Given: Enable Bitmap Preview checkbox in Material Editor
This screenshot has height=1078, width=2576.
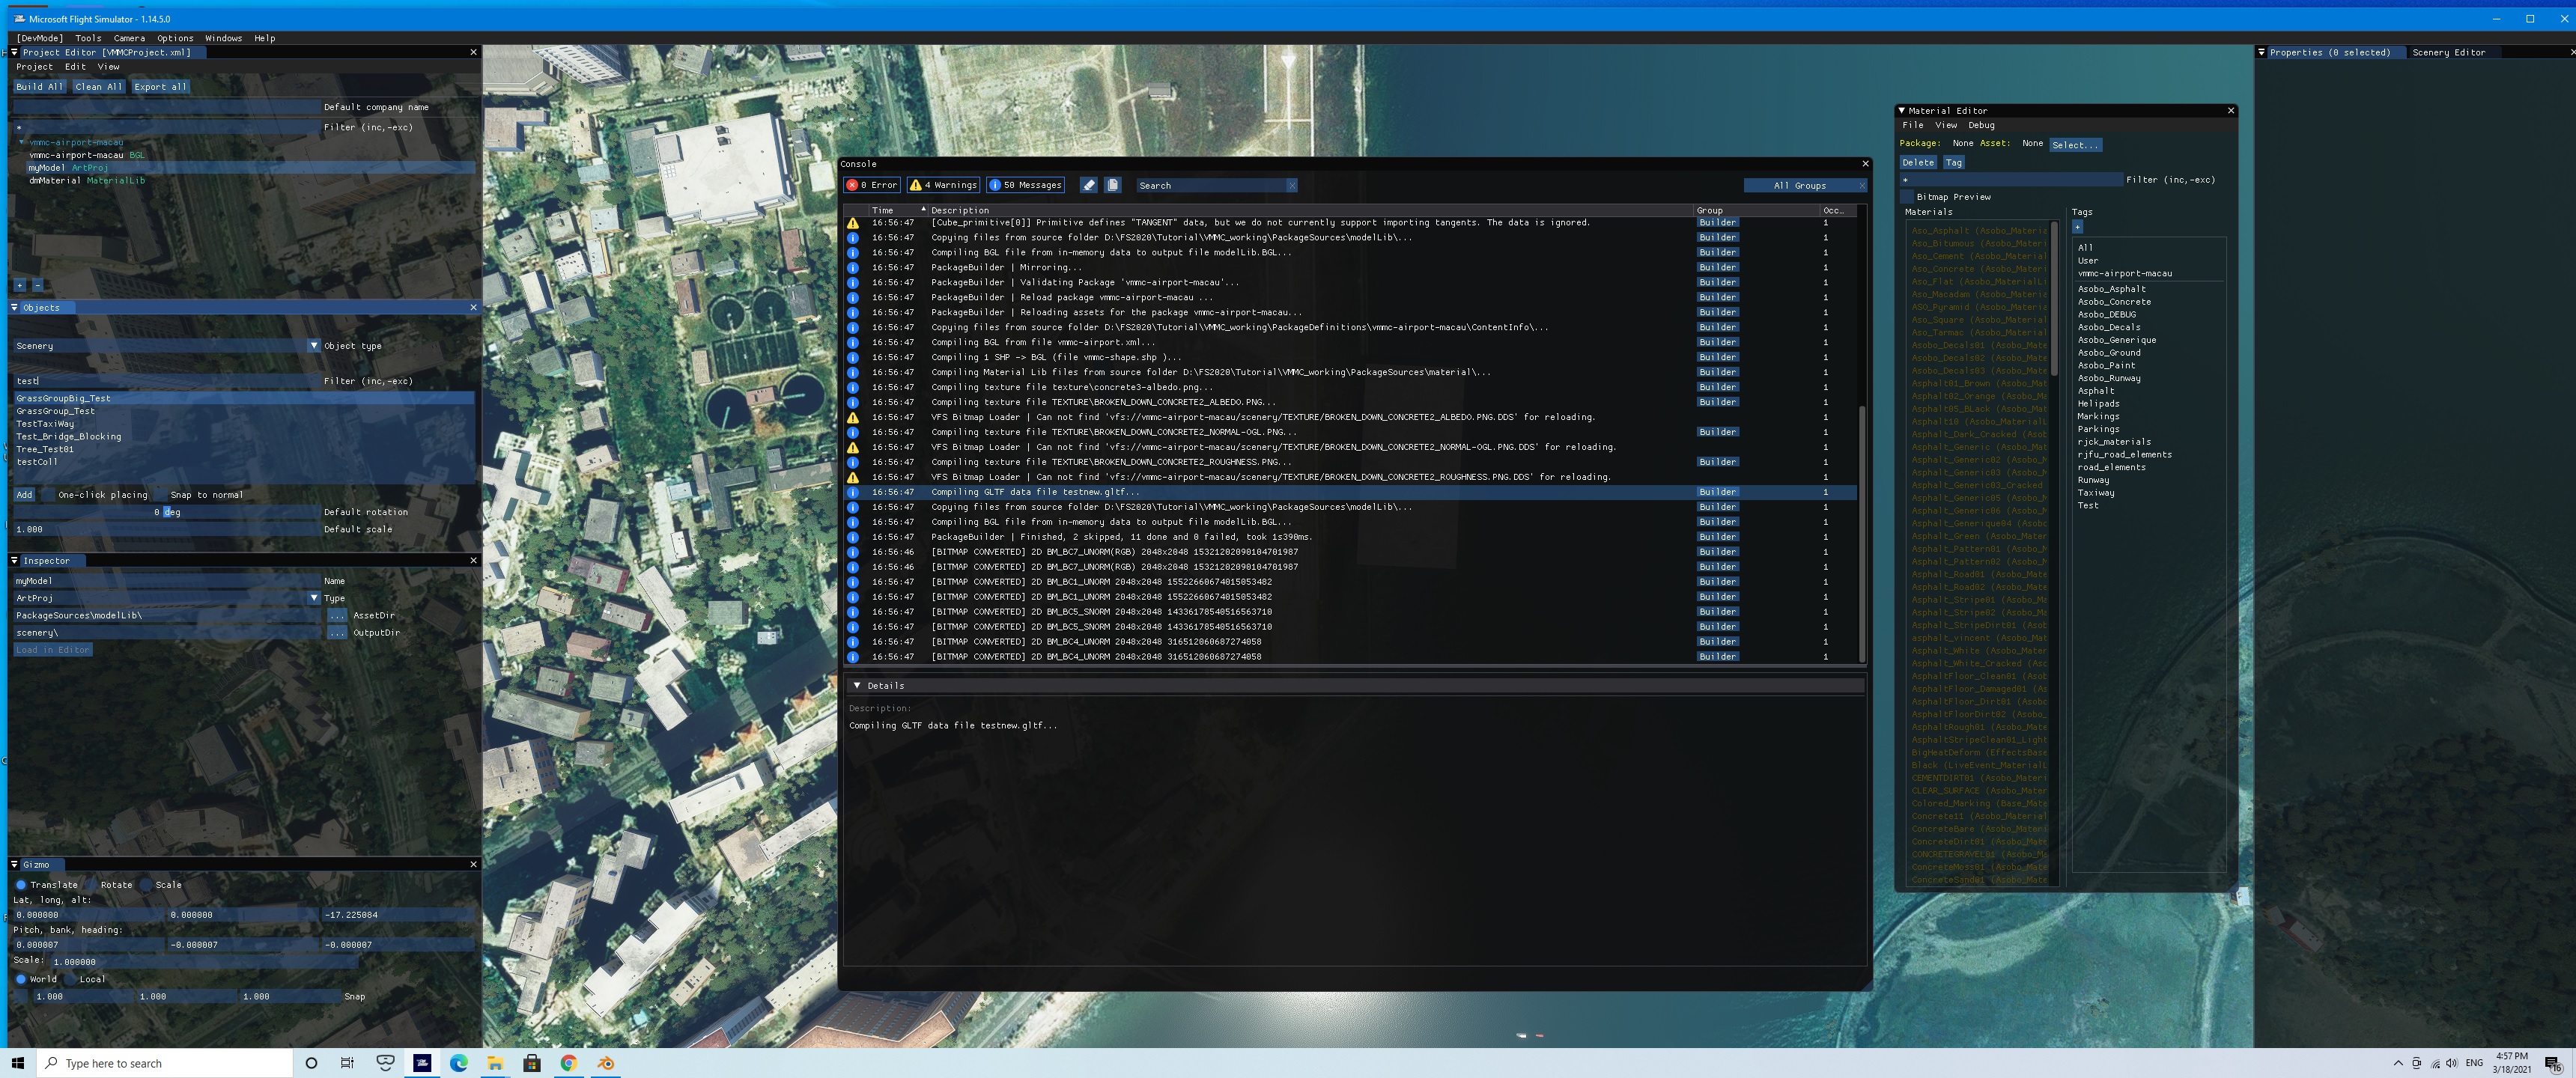Looking at the screenshot, I should point(1907,197).
